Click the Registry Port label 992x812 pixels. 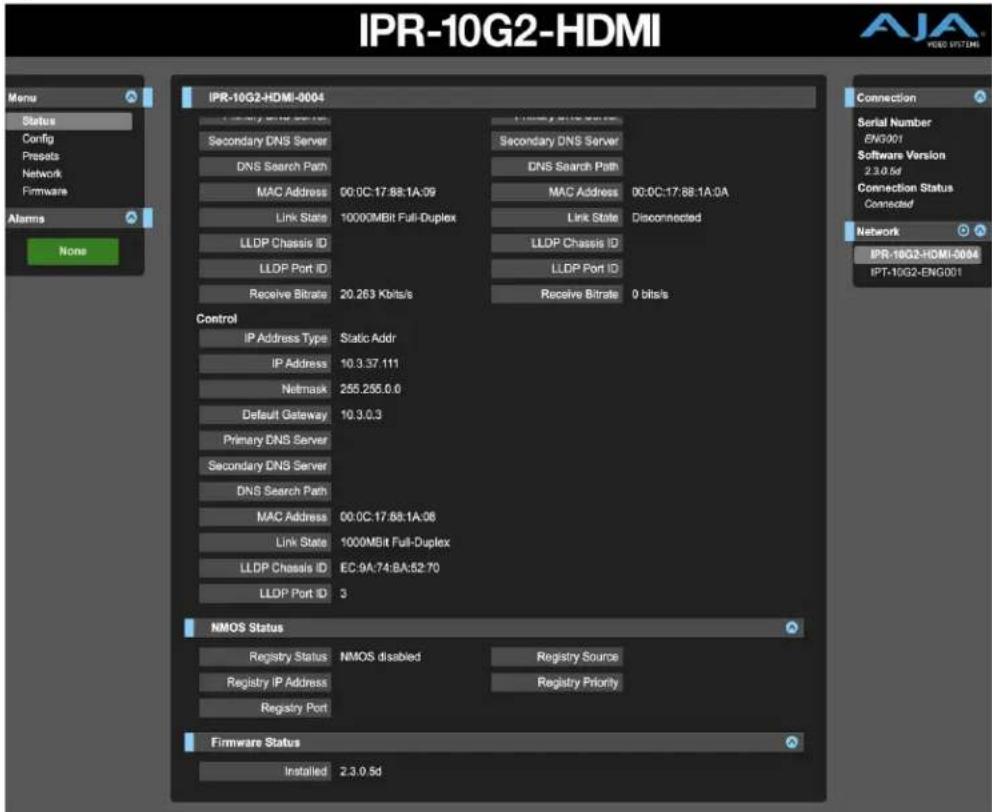[x=265, y=708]
